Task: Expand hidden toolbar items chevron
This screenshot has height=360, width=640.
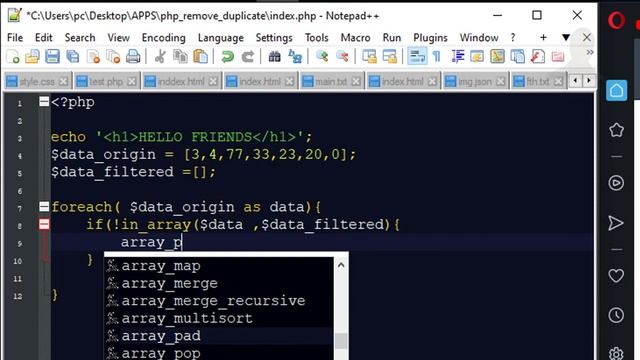Action: pos(590,53)
